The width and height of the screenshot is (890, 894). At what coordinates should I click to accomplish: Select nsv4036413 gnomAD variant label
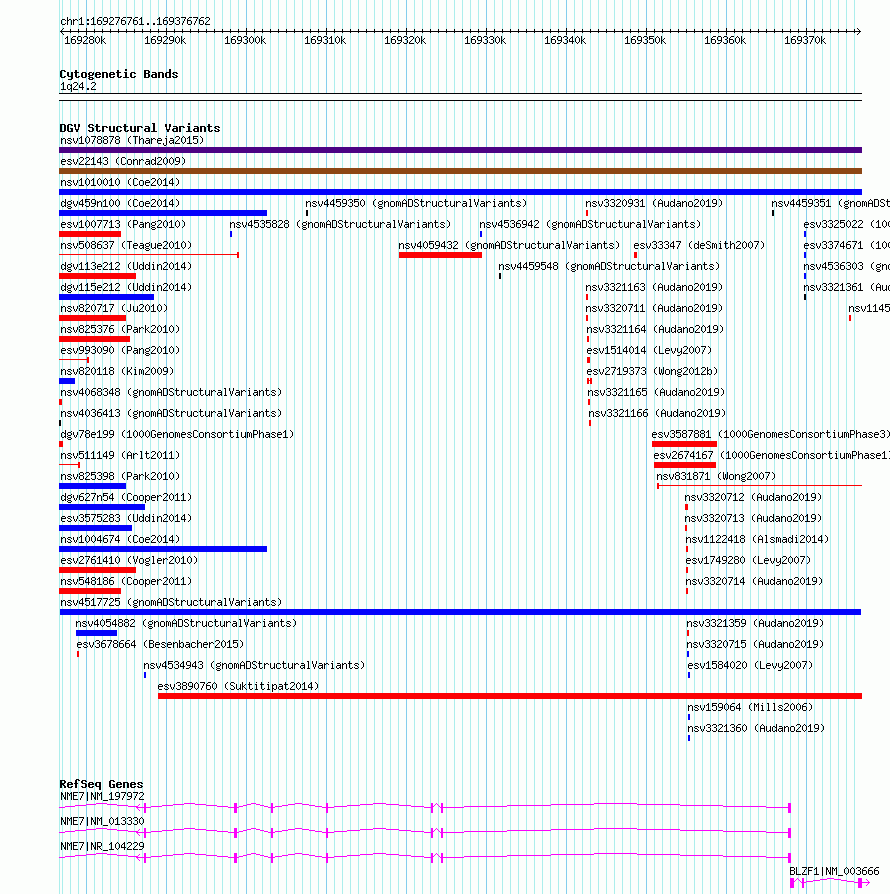point(171,414)
